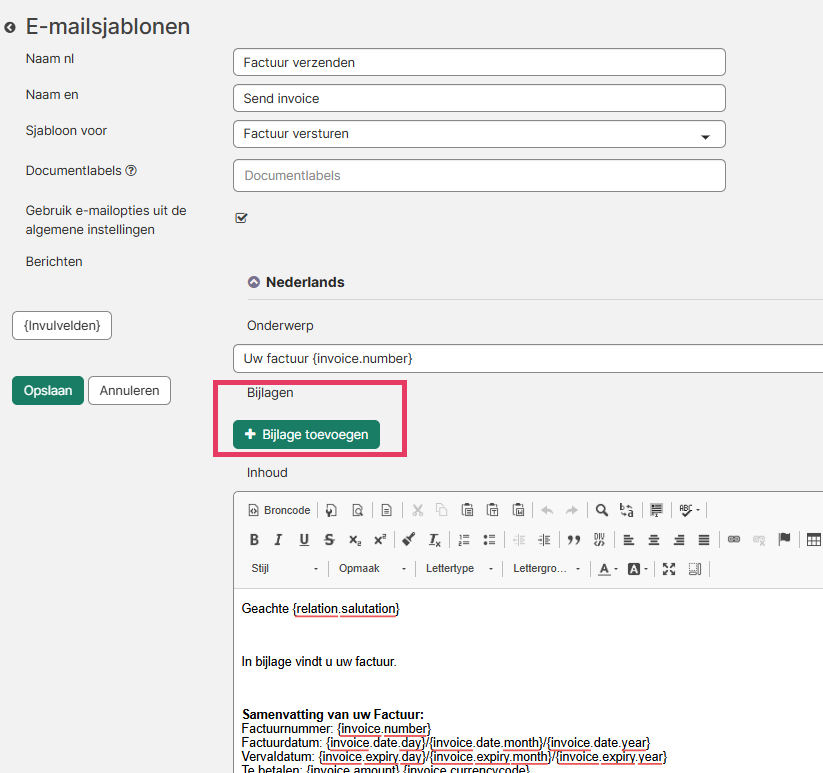Image resolution: width=823 pixels, height=773 pixels.
Task: Click the 'Samenvatting van uw Factuur:' heading
Action: (x=333, y=714)
